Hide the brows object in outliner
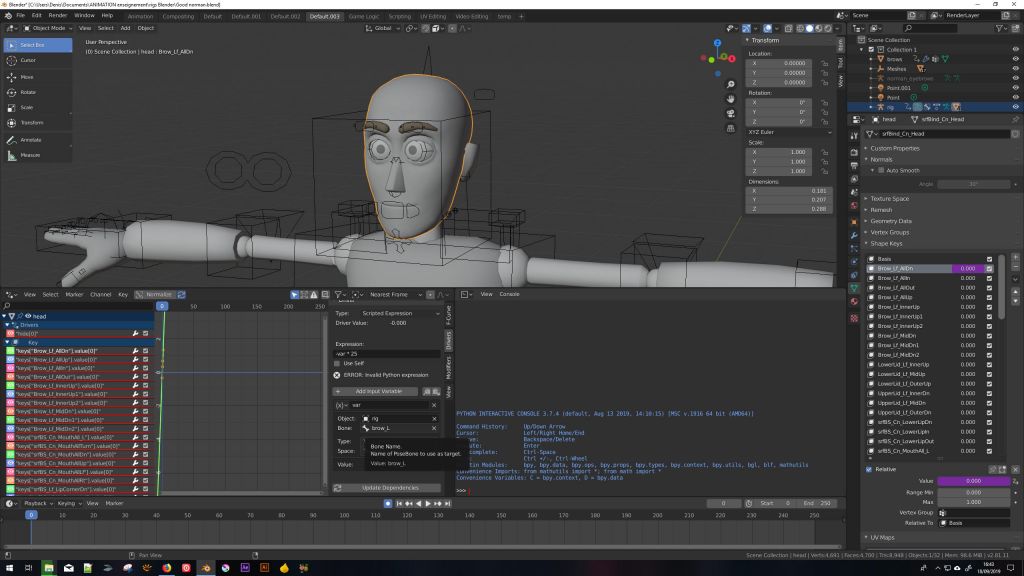Image resolution: width=1024 pixels, height=576 pixels. coord(1015,59)
